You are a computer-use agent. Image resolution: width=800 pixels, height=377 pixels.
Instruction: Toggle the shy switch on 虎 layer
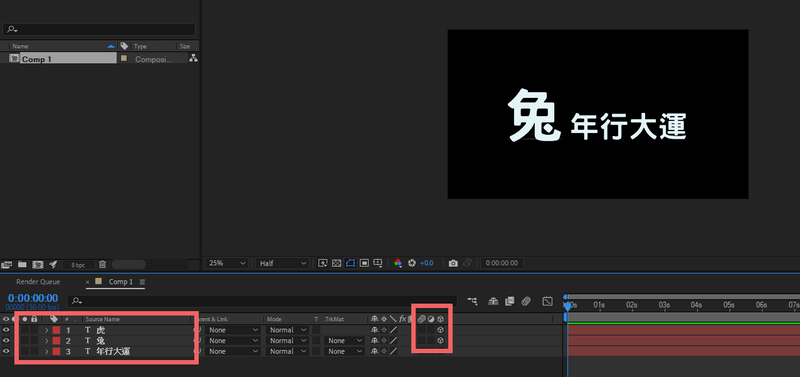374,330
